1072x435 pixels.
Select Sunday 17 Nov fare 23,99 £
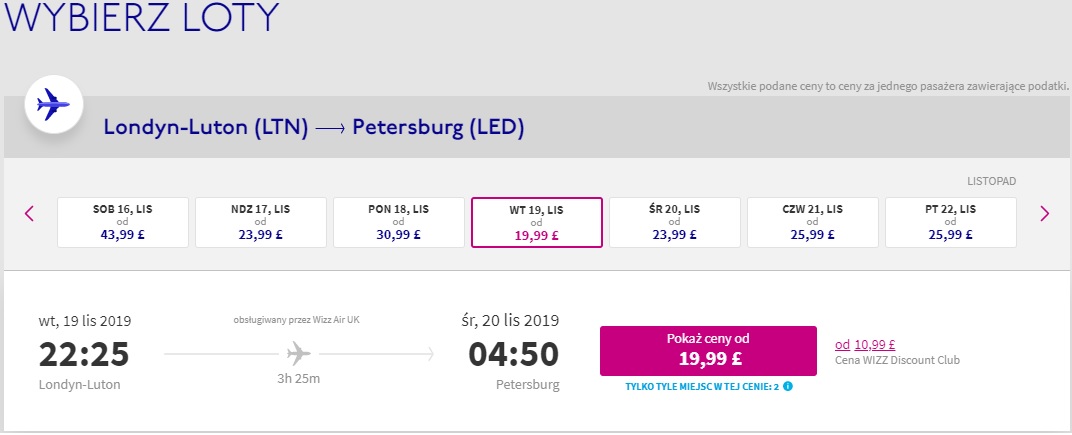point(260,222)
